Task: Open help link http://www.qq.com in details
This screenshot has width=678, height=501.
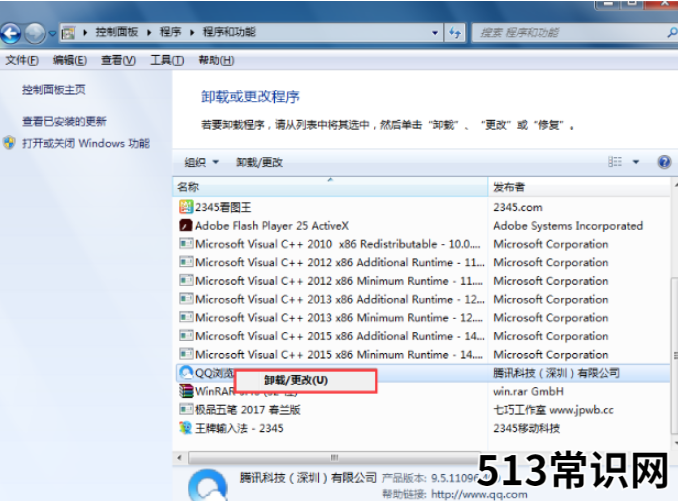Action: [x=479, y=494]
